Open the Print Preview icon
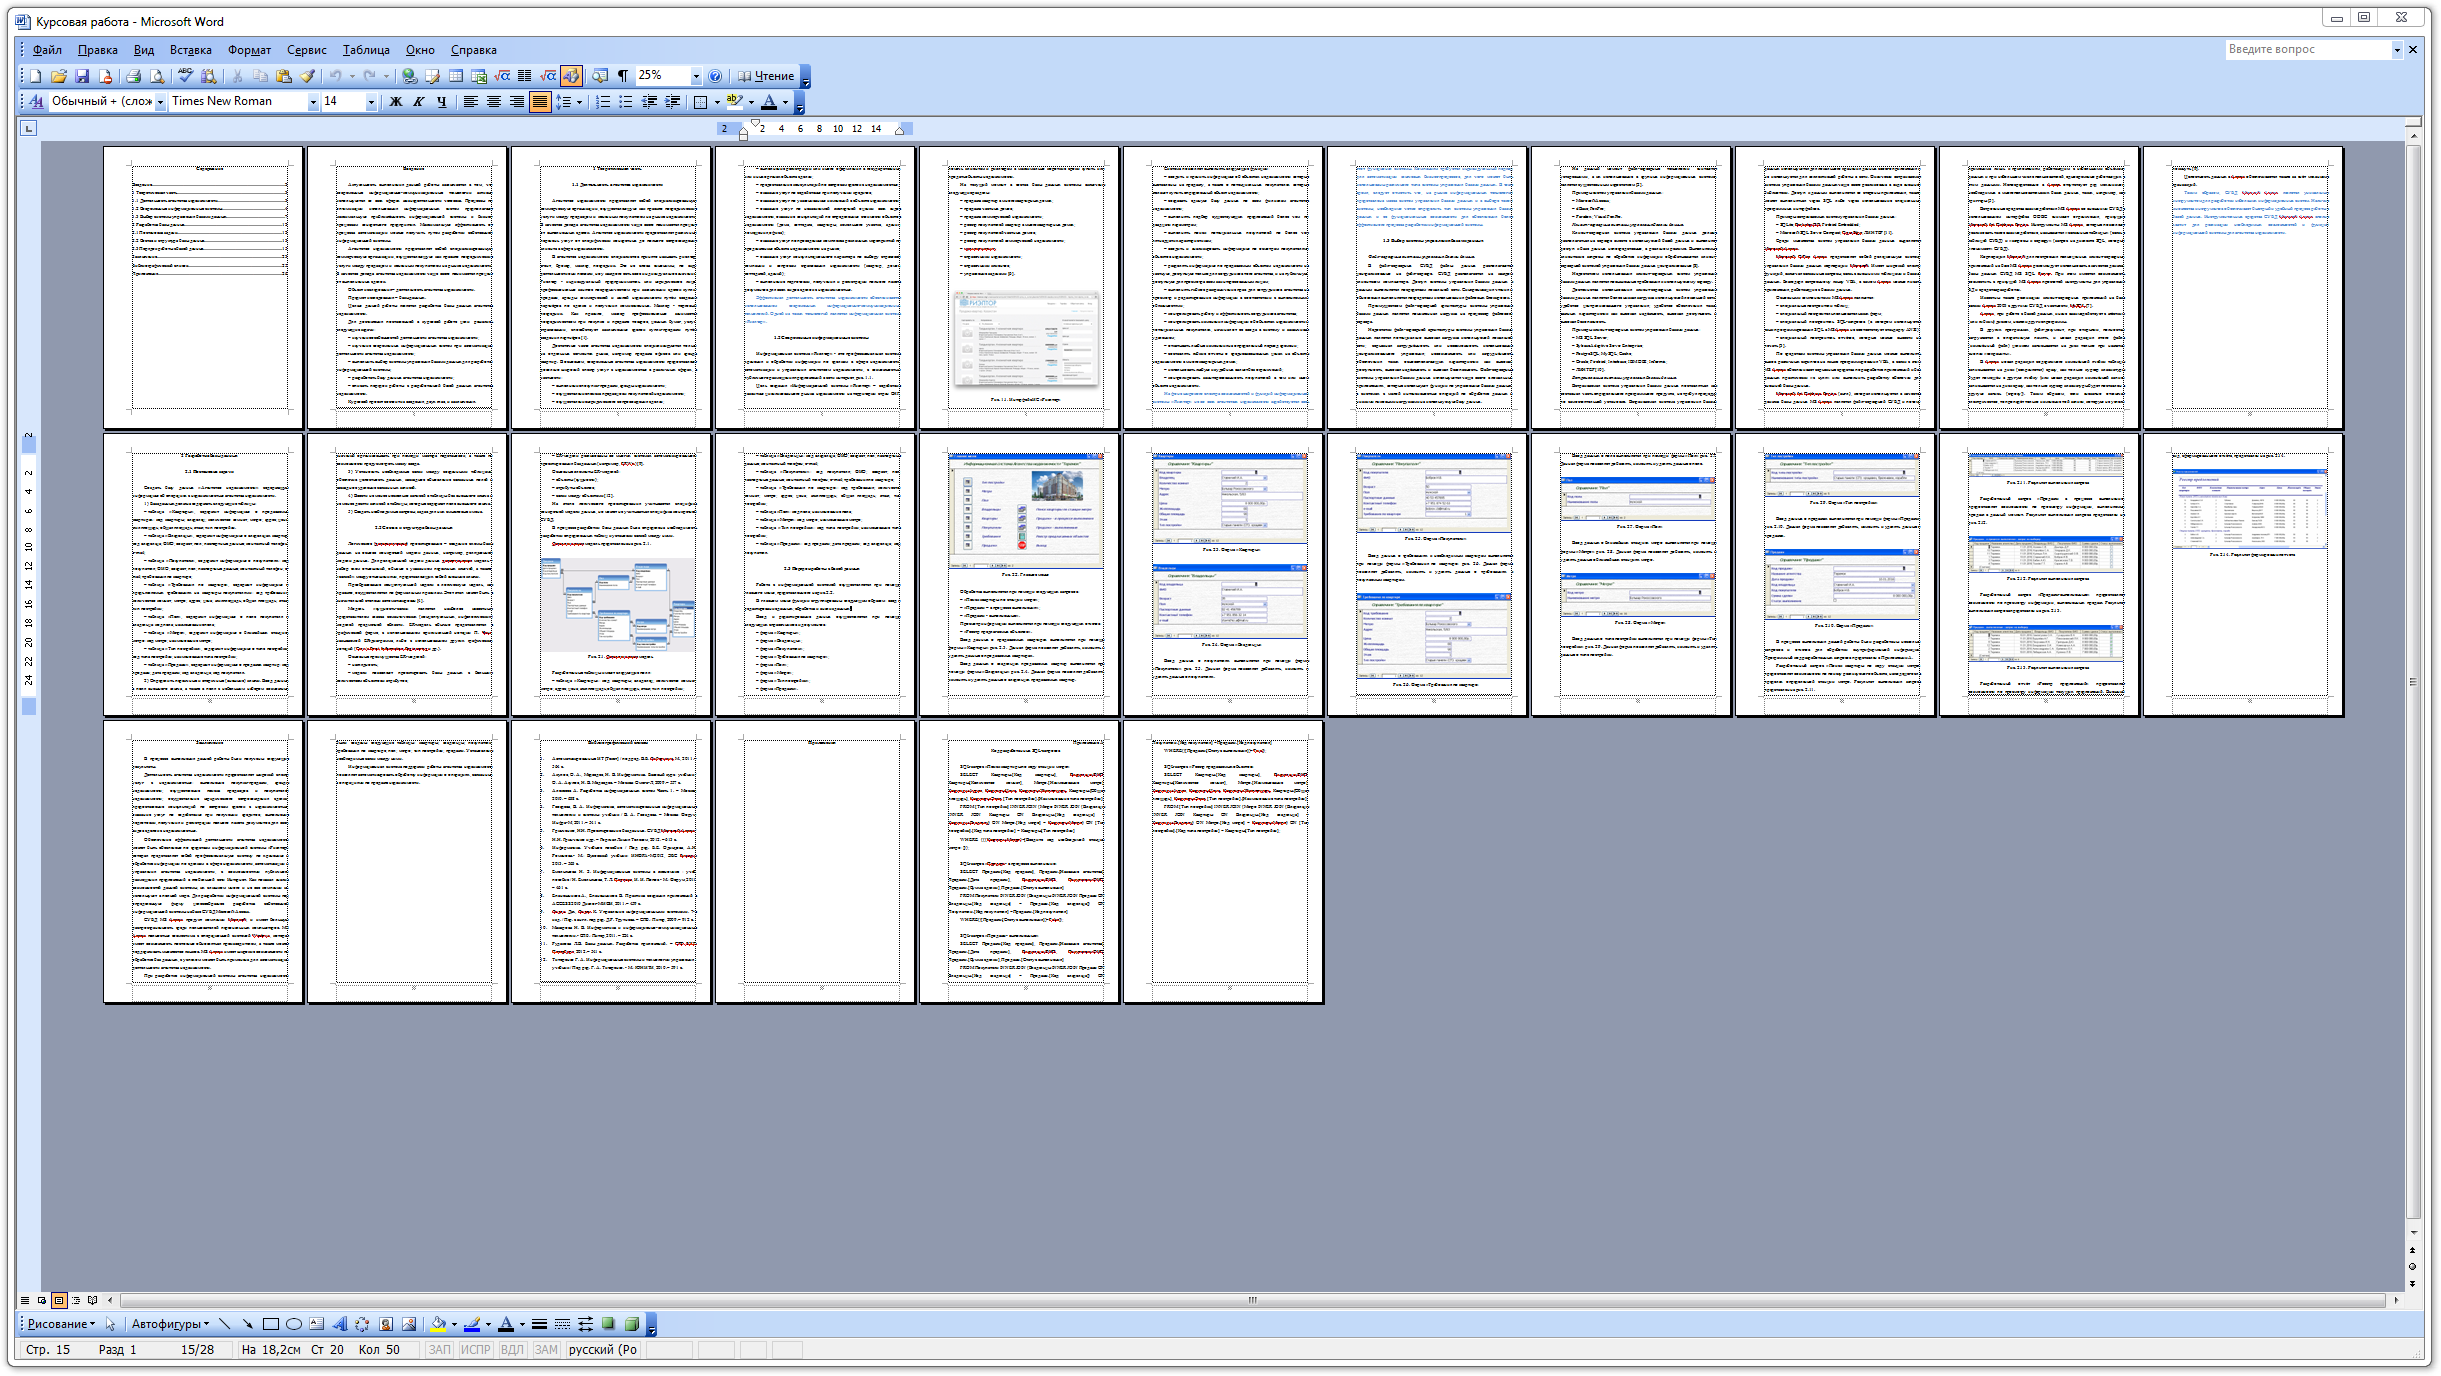The width and height of the screenshot is (2441, 1376). 157,76
